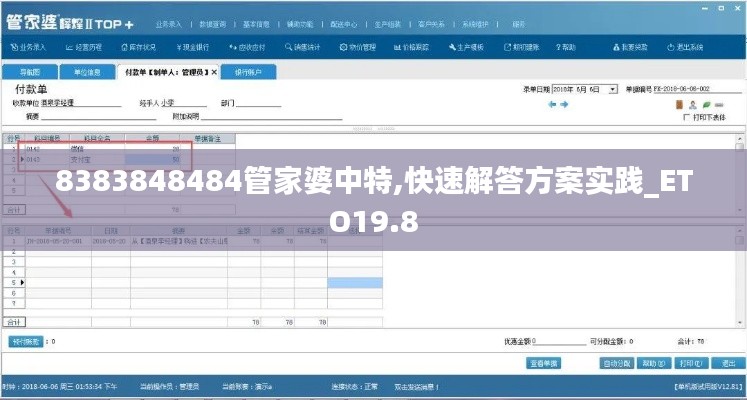Click the 帮助 button at bottom
Viewport: 747px width, 400px height.
[654, 363]
